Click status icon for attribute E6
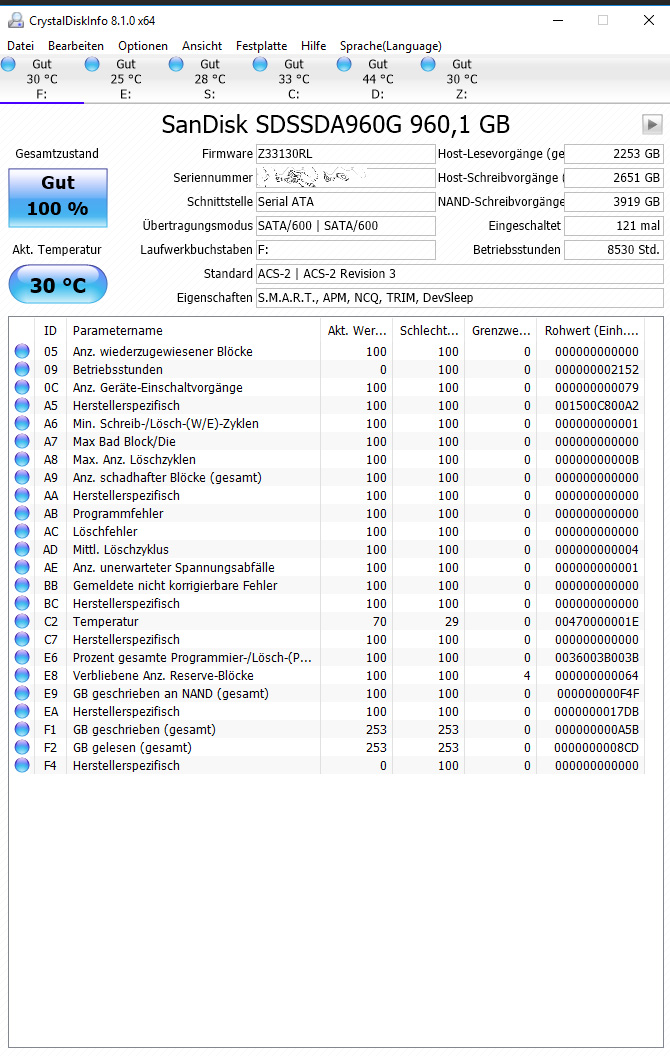This screenshot has height=1056, width=670. coord(22,657)
